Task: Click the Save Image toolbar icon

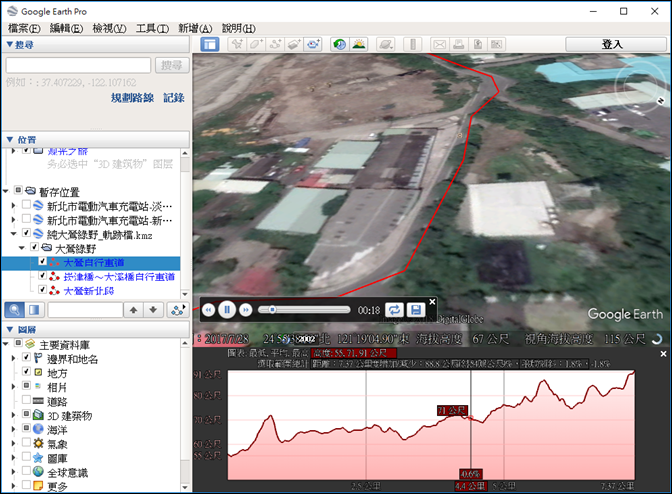Action: tap(478, 44)
